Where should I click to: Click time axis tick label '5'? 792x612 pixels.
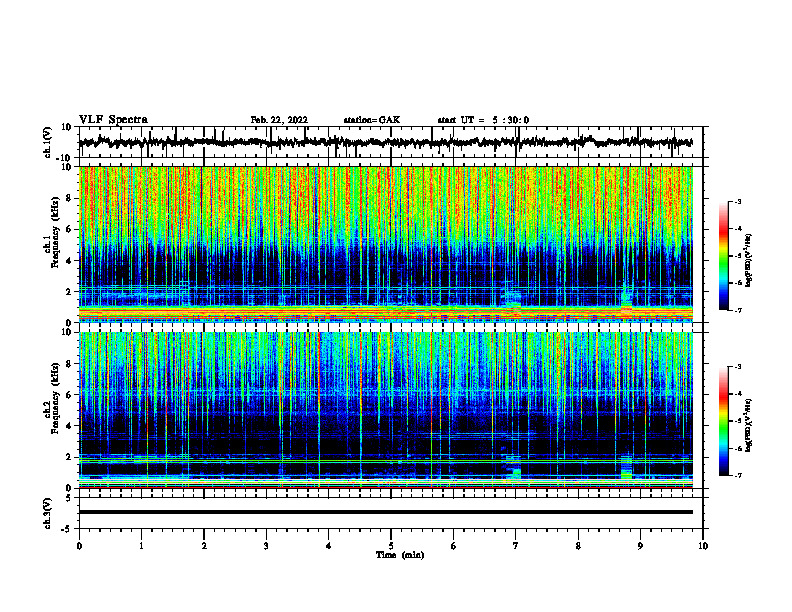click(391, 546)
